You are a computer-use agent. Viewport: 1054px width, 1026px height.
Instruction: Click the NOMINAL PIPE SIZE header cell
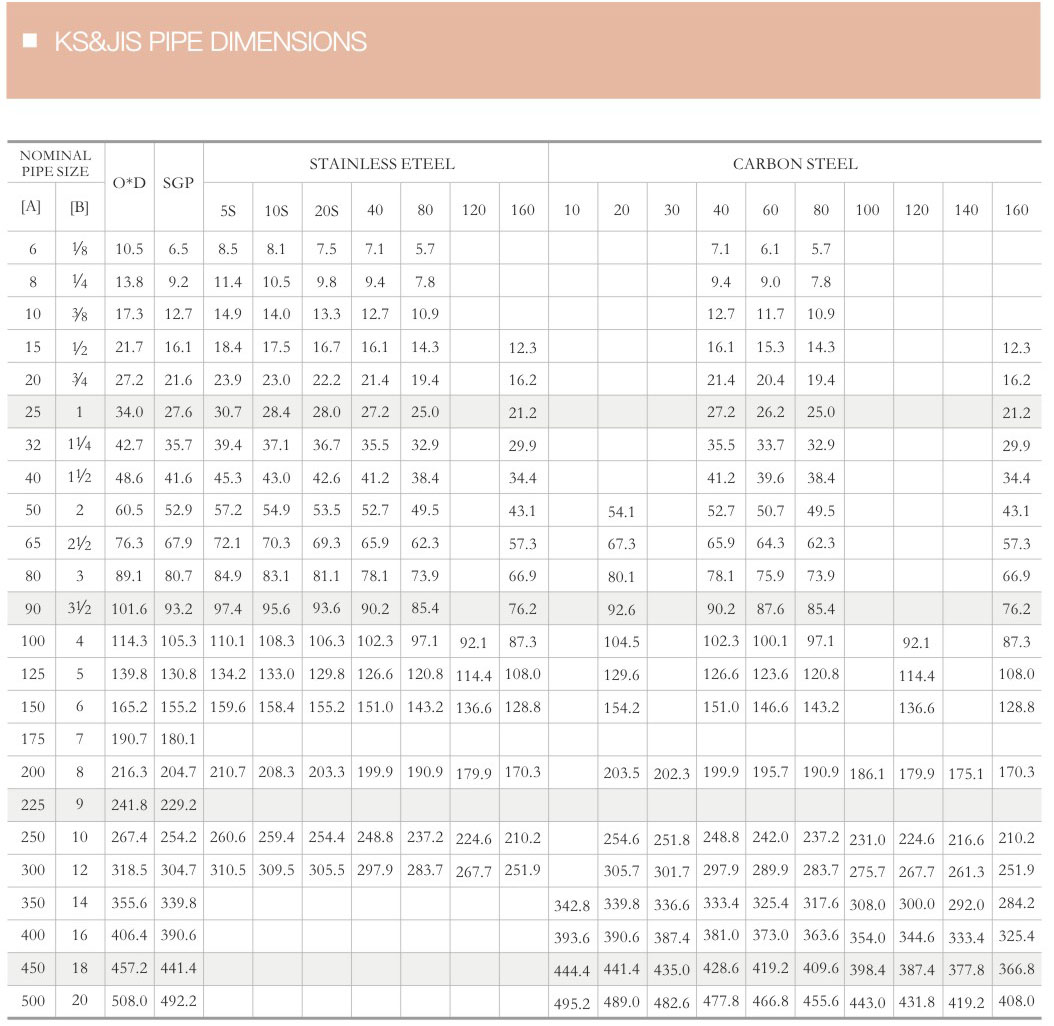55,163
